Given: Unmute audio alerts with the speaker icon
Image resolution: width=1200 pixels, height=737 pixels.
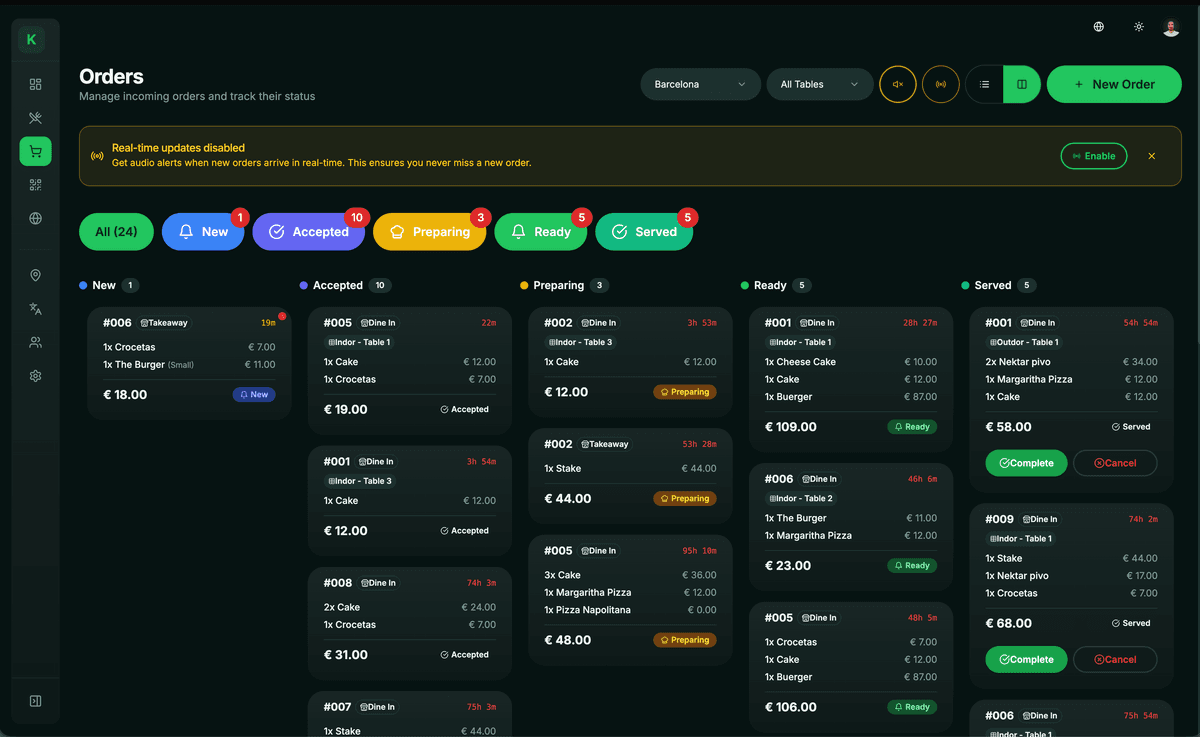Looking at the screenshot, I should [x=897, y=84].
